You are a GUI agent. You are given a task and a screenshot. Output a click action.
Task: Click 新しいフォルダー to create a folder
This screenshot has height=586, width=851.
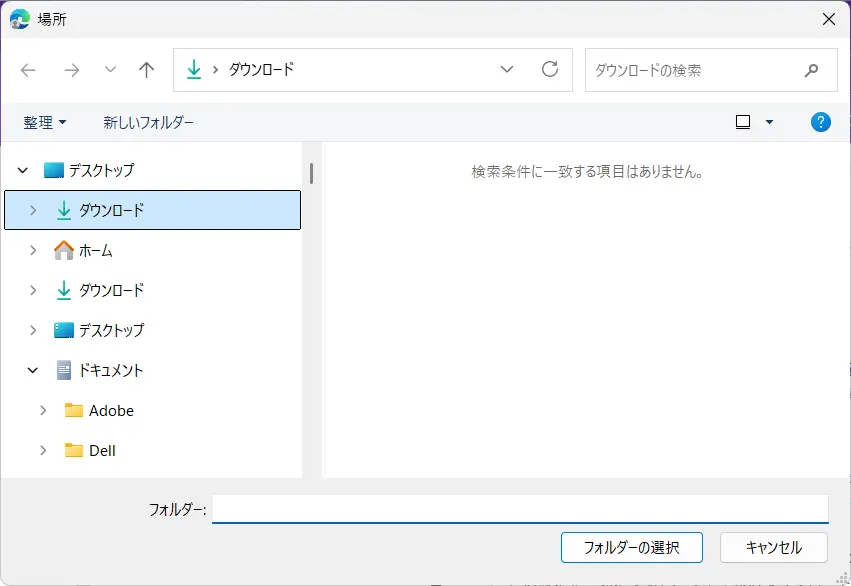[x=148, y=122]
